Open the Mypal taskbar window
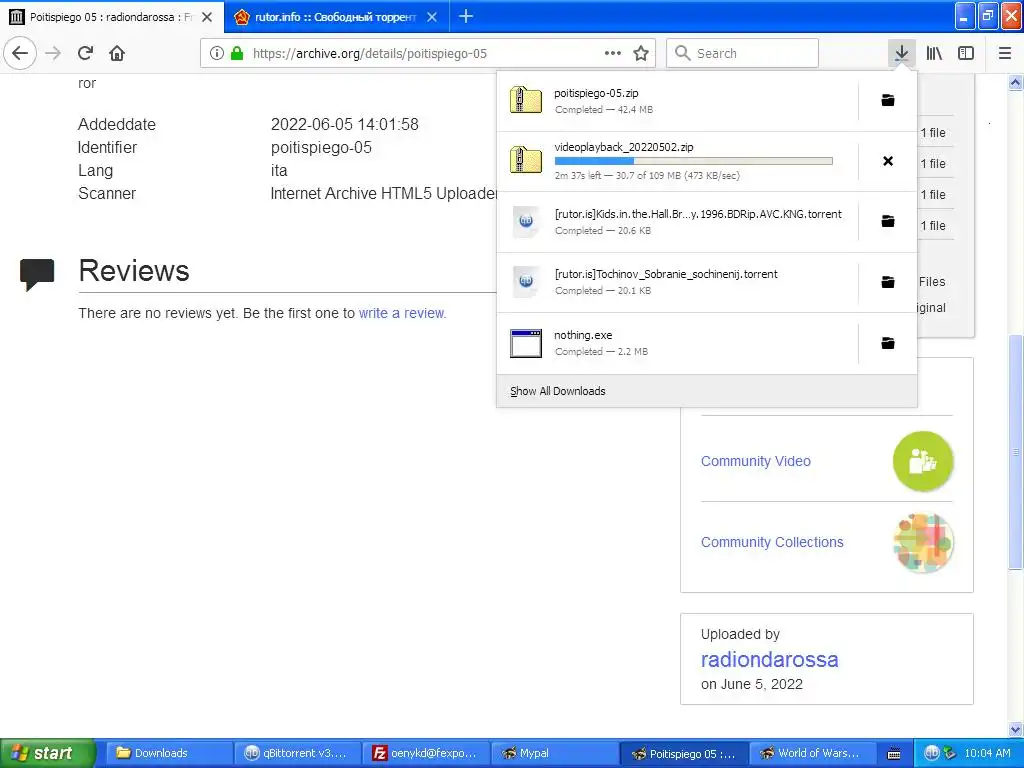Viewport: 1024px width, 768px height. [x=552, y=753]
